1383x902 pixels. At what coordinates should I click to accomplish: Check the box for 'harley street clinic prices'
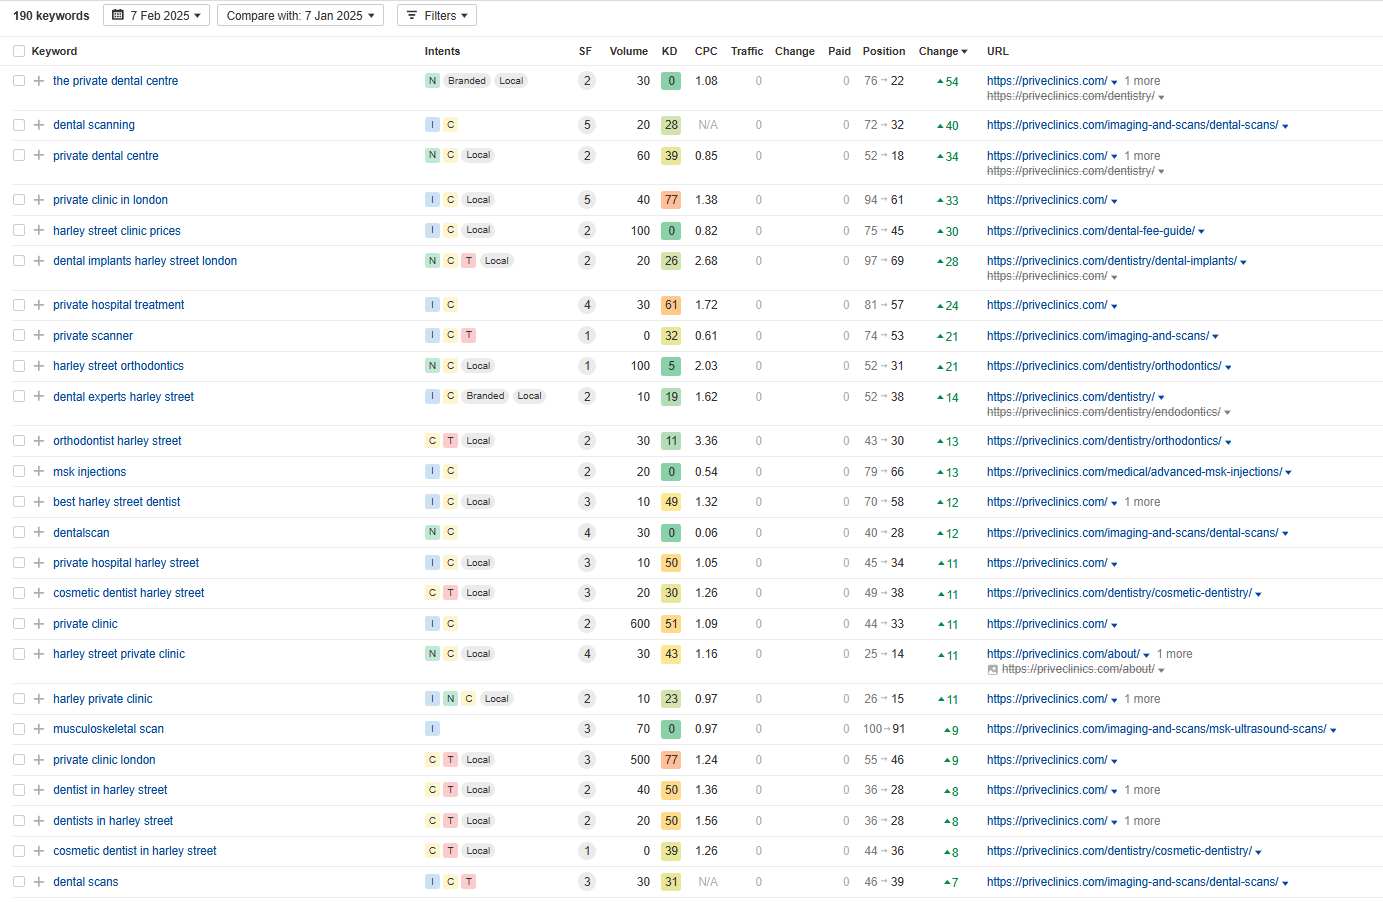pyautogui.click(x=19, y=231)
